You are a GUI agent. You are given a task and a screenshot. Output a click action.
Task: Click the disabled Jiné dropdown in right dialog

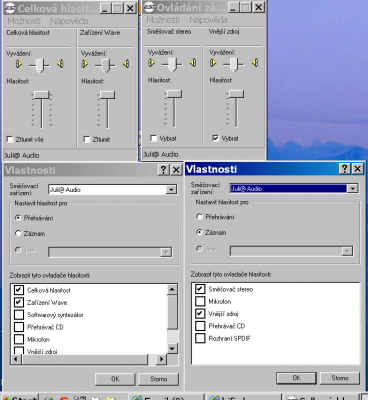(x=291, y=251)
